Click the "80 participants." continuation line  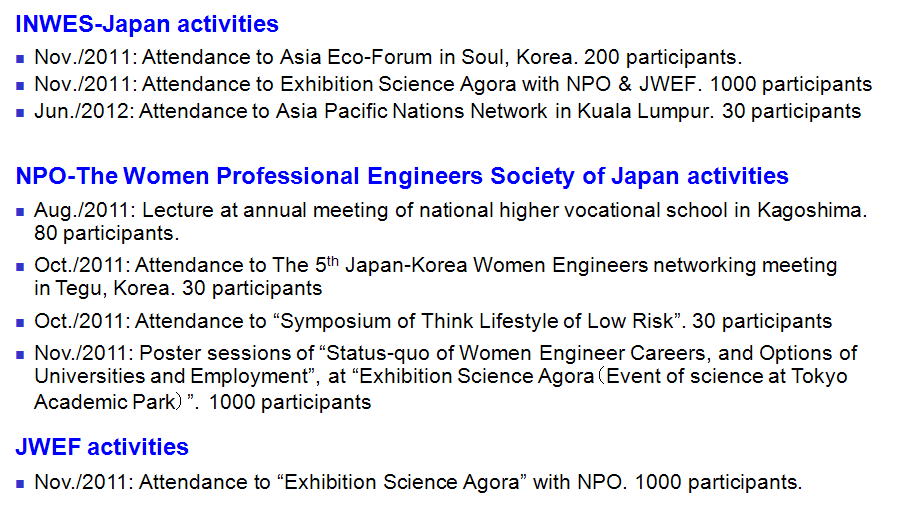click(107, 235)
